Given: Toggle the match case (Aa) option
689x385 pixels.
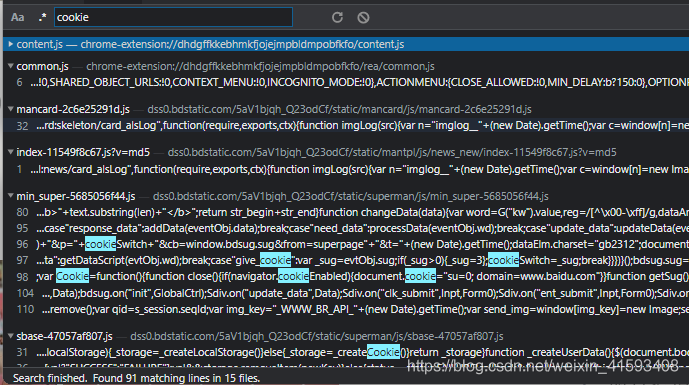Looking at the screenshot, I should (17, 18).
